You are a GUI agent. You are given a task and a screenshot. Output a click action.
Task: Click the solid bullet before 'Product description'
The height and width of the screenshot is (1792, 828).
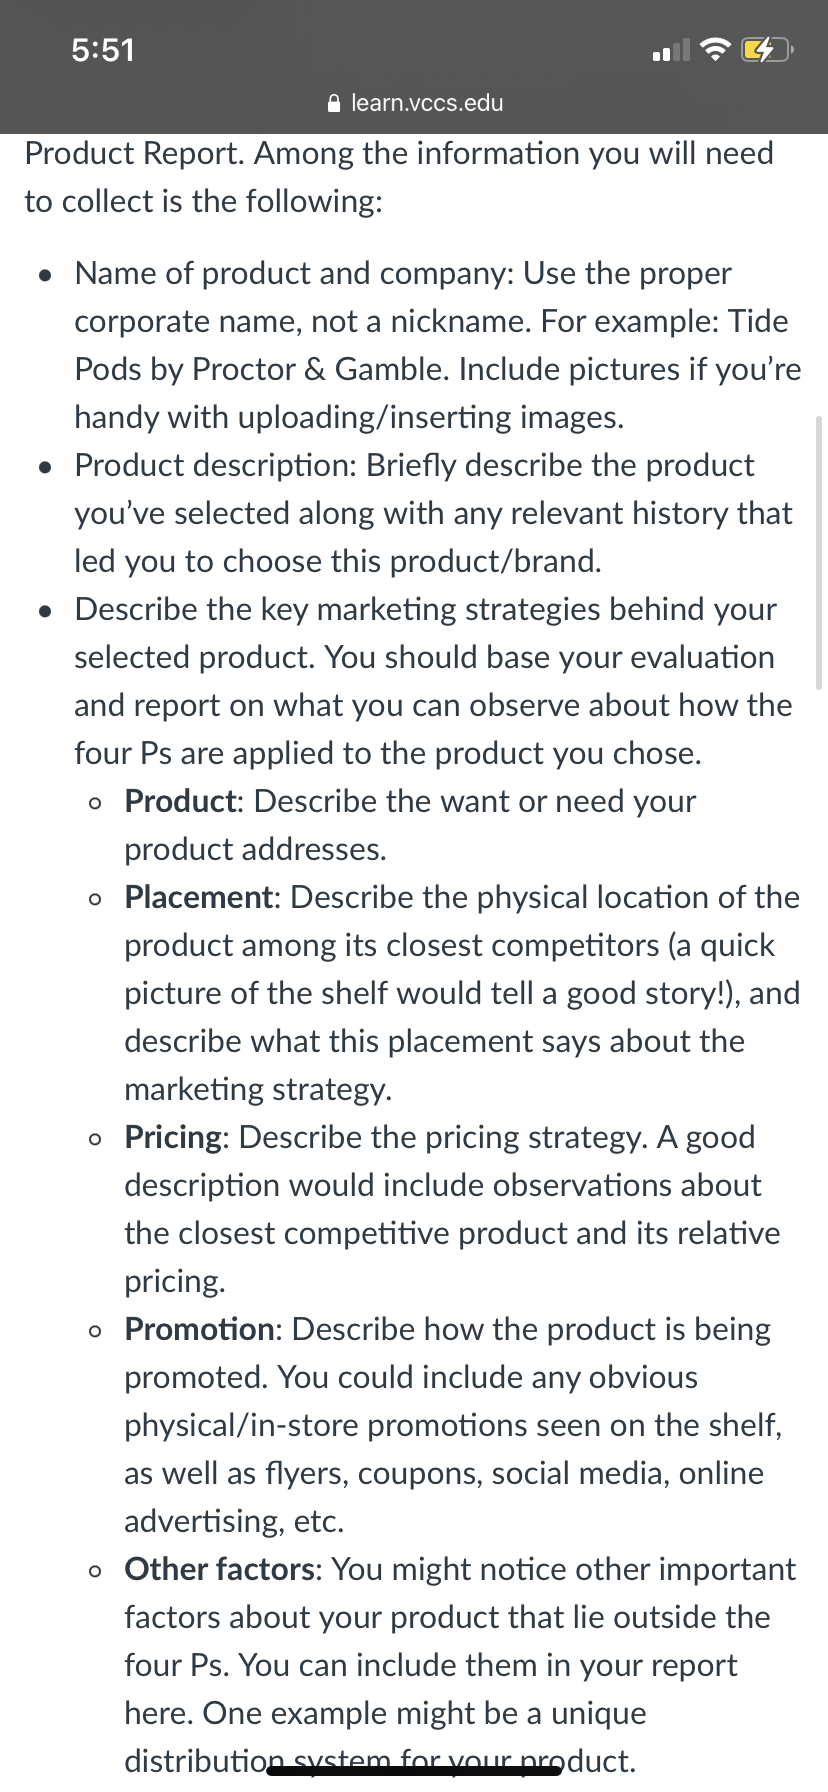click(45, 467)
